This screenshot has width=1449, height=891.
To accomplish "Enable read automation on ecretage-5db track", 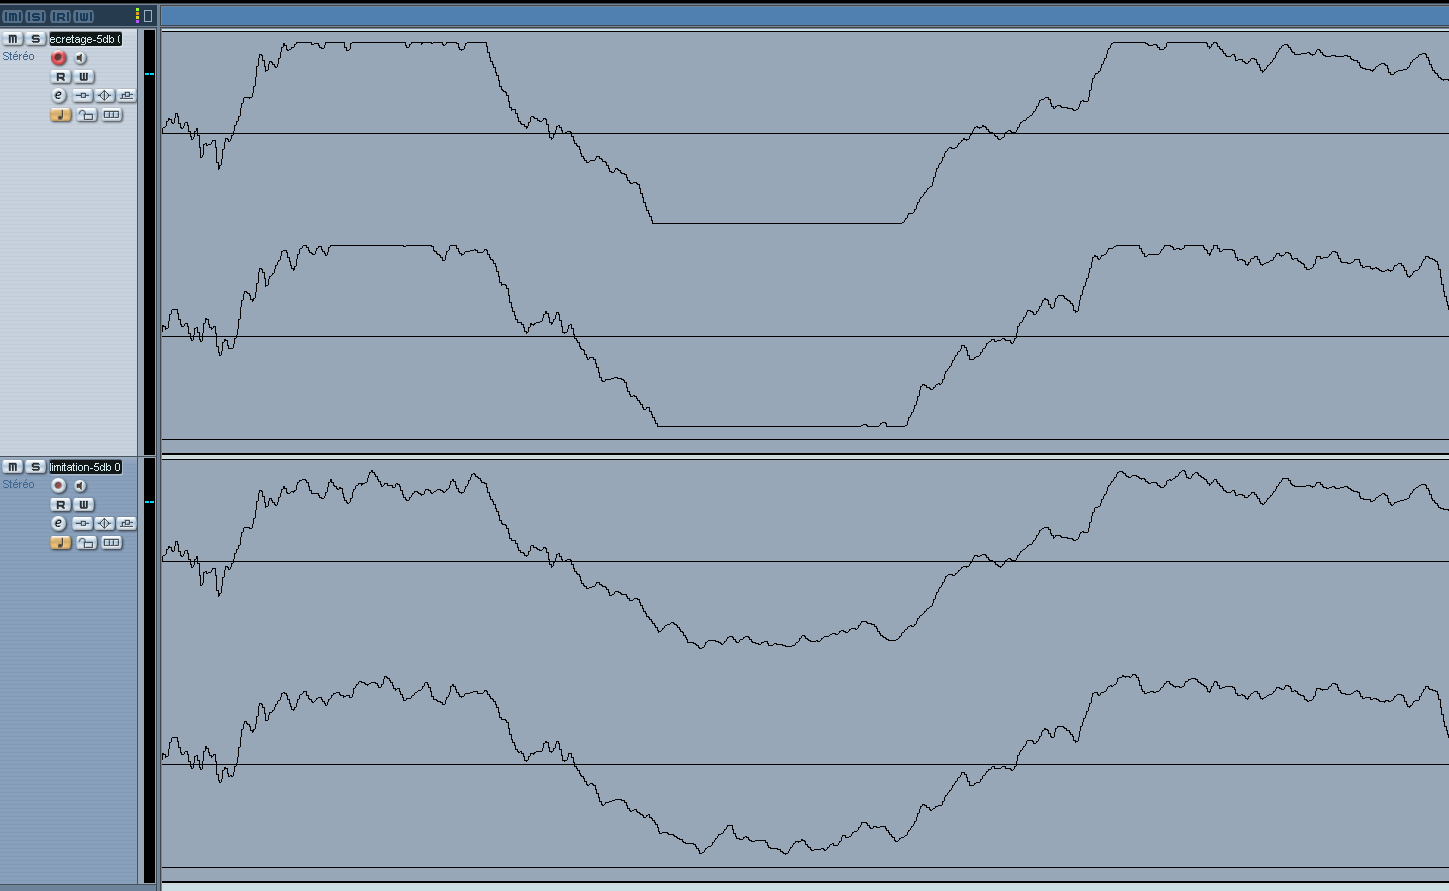I will tap(60, 77).
